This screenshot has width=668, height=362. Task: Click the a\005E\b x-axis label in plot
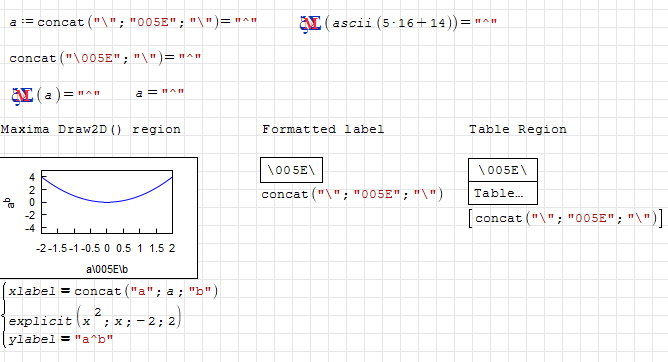[x=107, y=269]
